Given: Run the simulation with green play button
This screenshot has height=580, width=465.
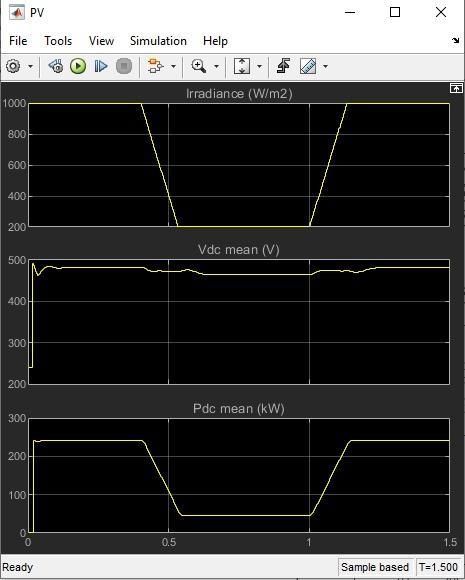Looking at the screenshot, I should [78, 67].
